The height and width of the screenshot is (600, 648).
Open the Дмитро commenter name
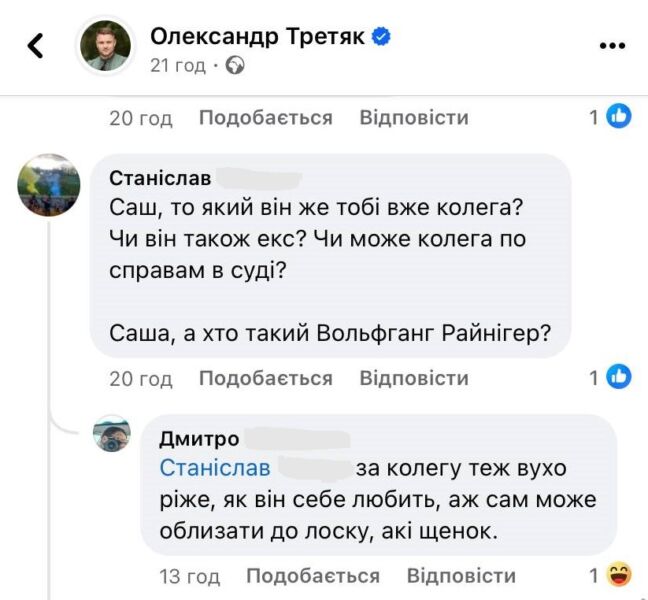[x=199, y=439]
